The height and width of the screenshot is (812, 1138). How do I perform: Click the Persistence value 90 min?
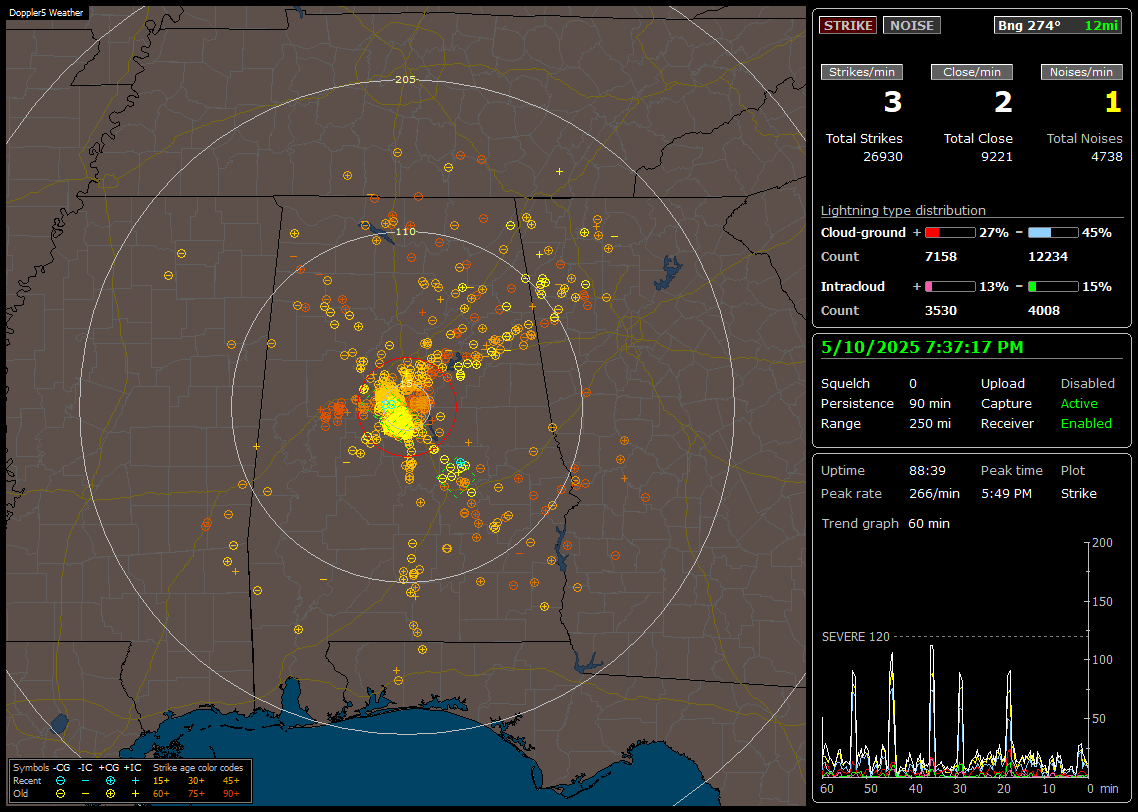930,404
